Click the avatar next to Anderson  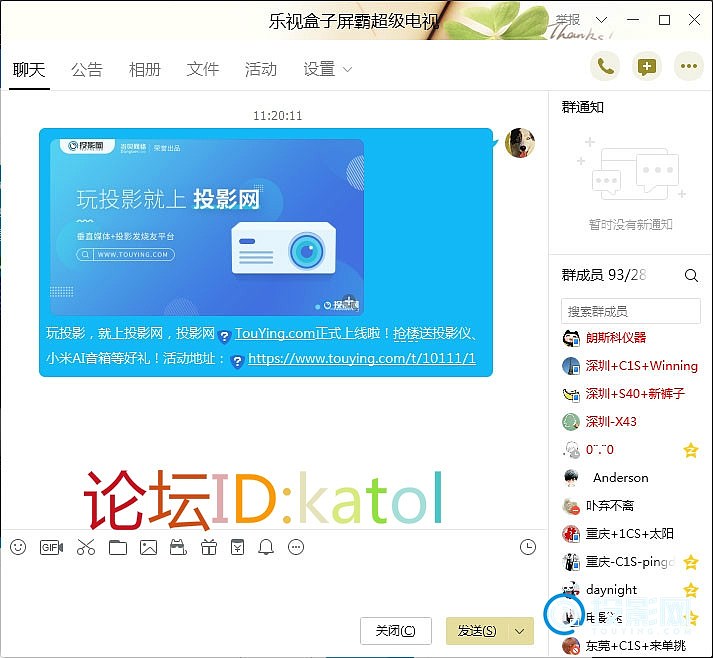[x=571, y=477]
